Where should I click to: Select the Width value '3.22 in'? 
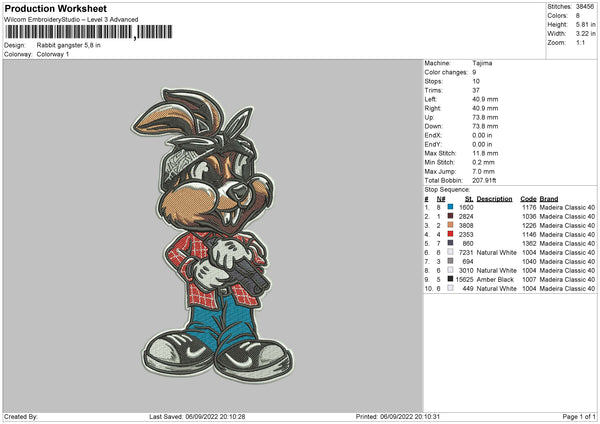[x=585, y=34]
